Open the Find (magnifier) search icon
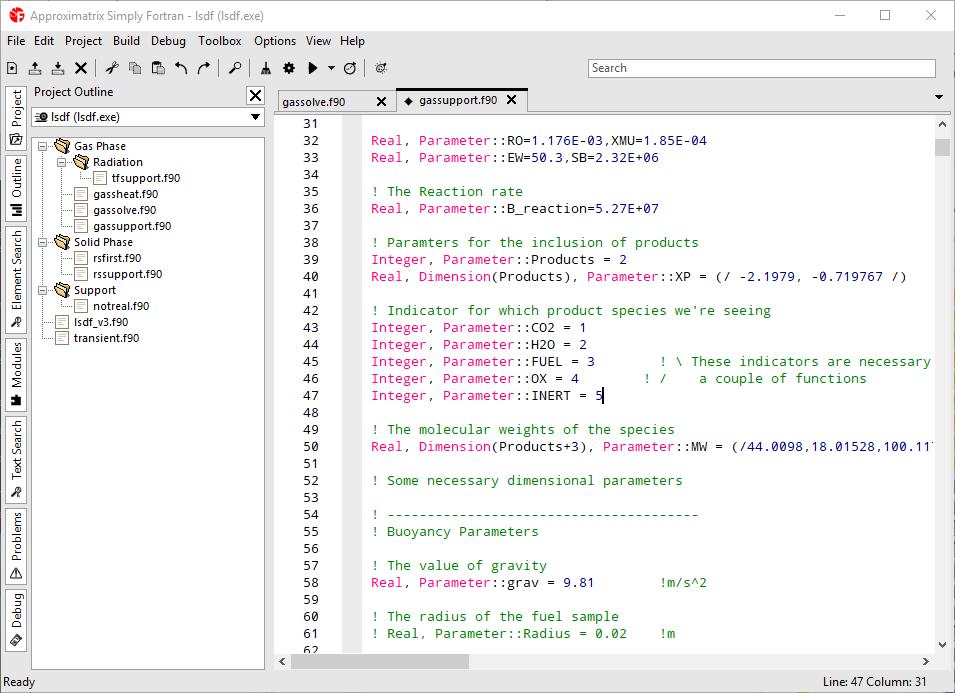The image size is (955, 693). click(235, 68)
